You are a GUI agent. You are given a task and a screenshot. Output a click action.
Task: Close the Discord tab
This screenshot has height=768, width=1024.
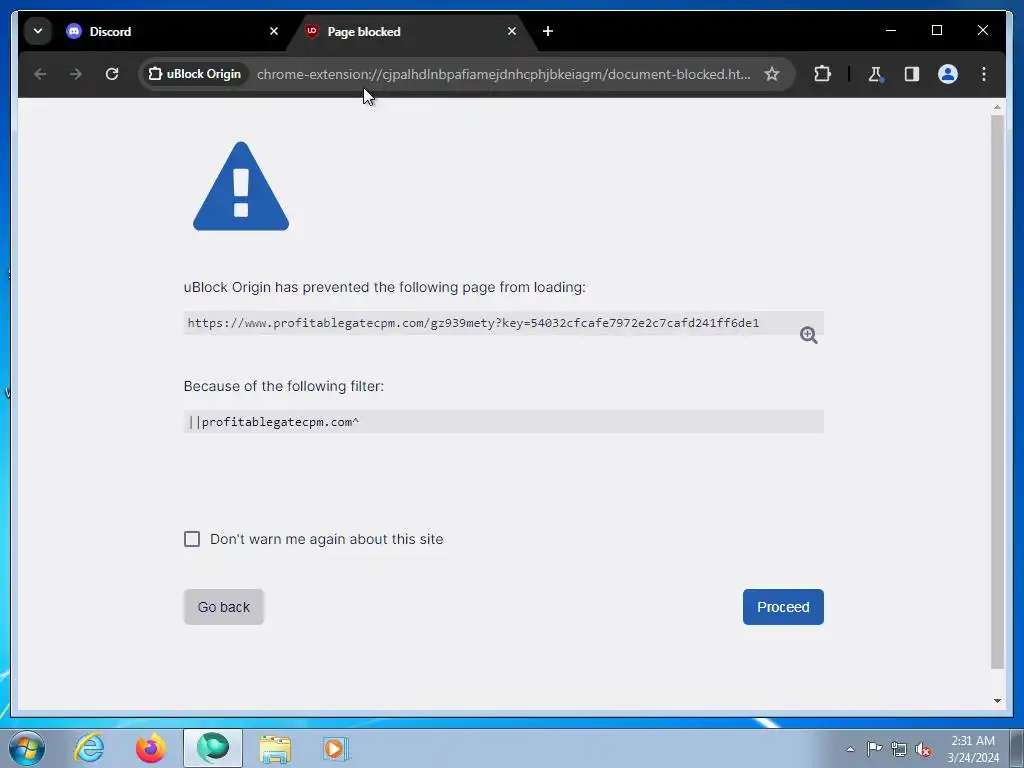point(274,31)
